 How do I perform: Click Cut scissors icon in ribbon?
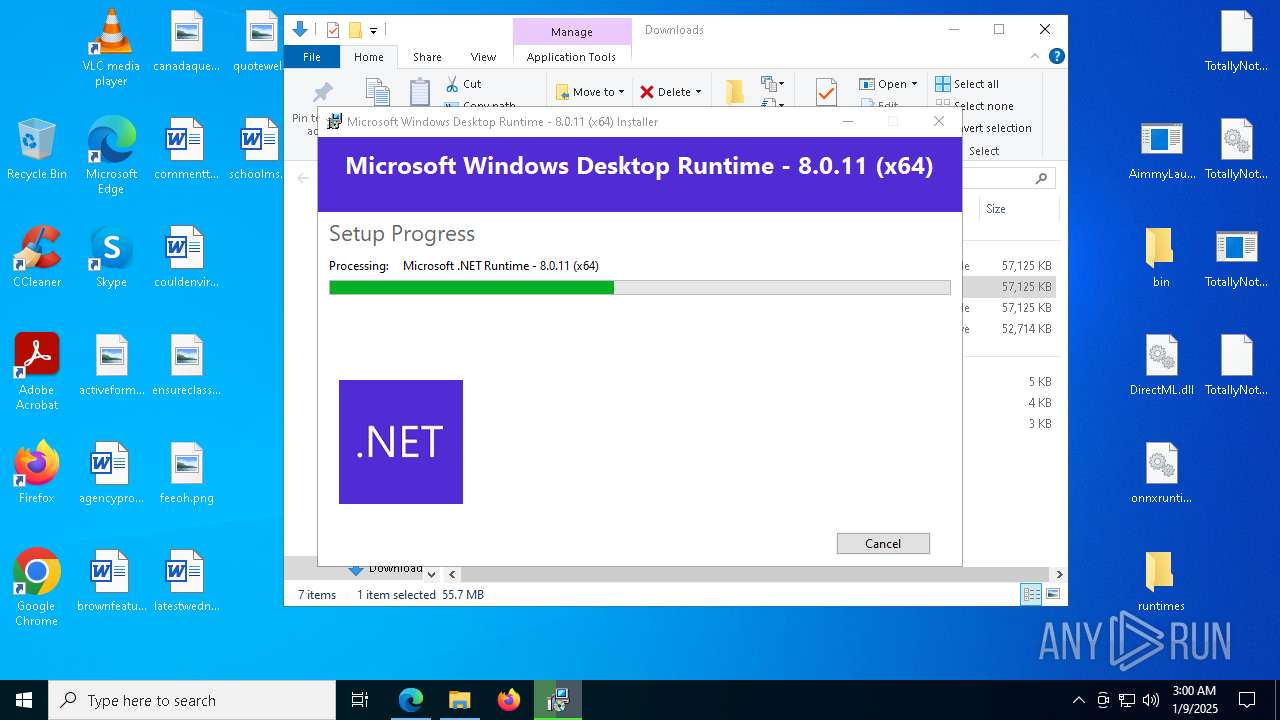[x=452, y=84]
